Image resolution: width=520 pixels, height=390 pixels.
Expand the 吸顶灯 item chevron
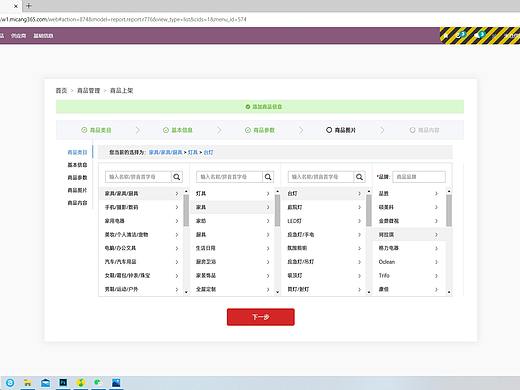(x=359, y=276)
